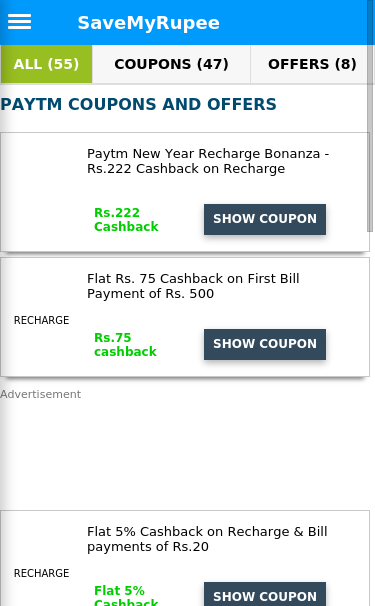
Task: Click RECHARGE category label in third card
Action: coord(41,573)
